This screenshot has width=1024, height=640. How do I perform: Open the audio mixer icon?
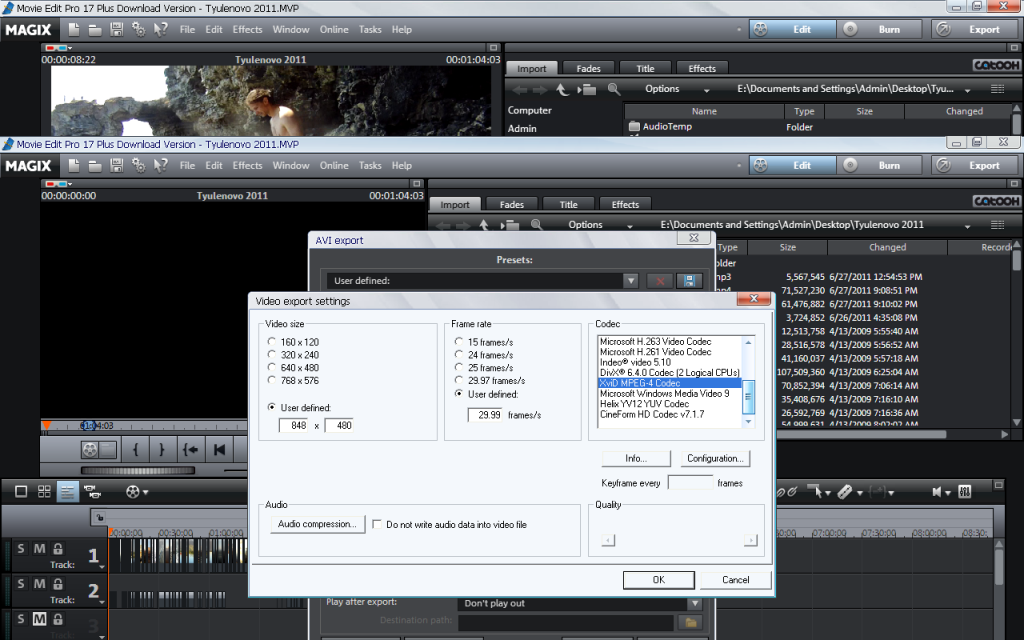pos(964,492)
